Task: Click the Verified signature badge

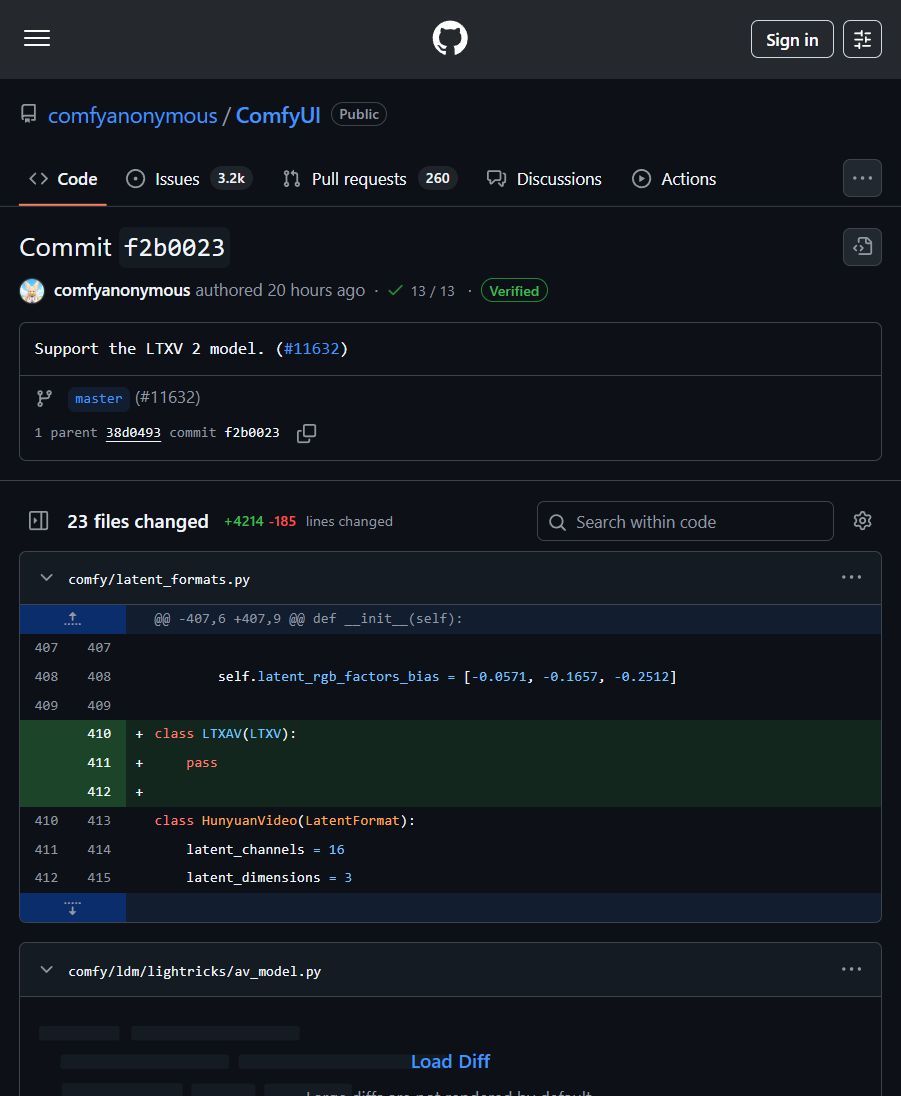Action: (x=514, y=291)
